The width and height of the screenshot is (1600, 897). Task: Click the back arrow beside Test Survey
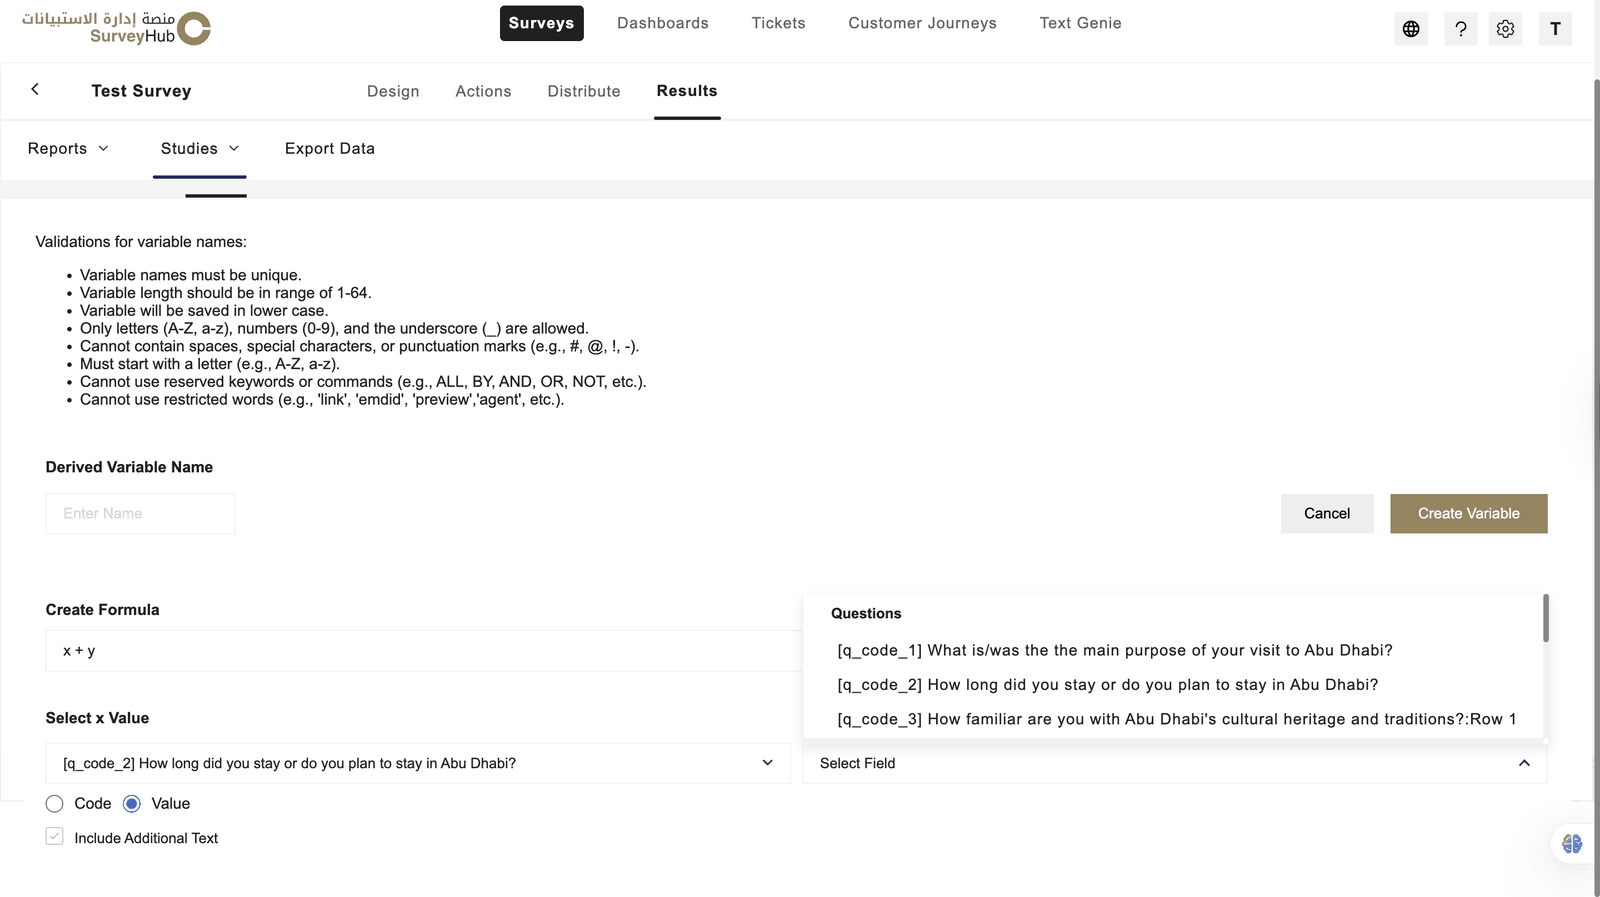click(x=35, y=89)
